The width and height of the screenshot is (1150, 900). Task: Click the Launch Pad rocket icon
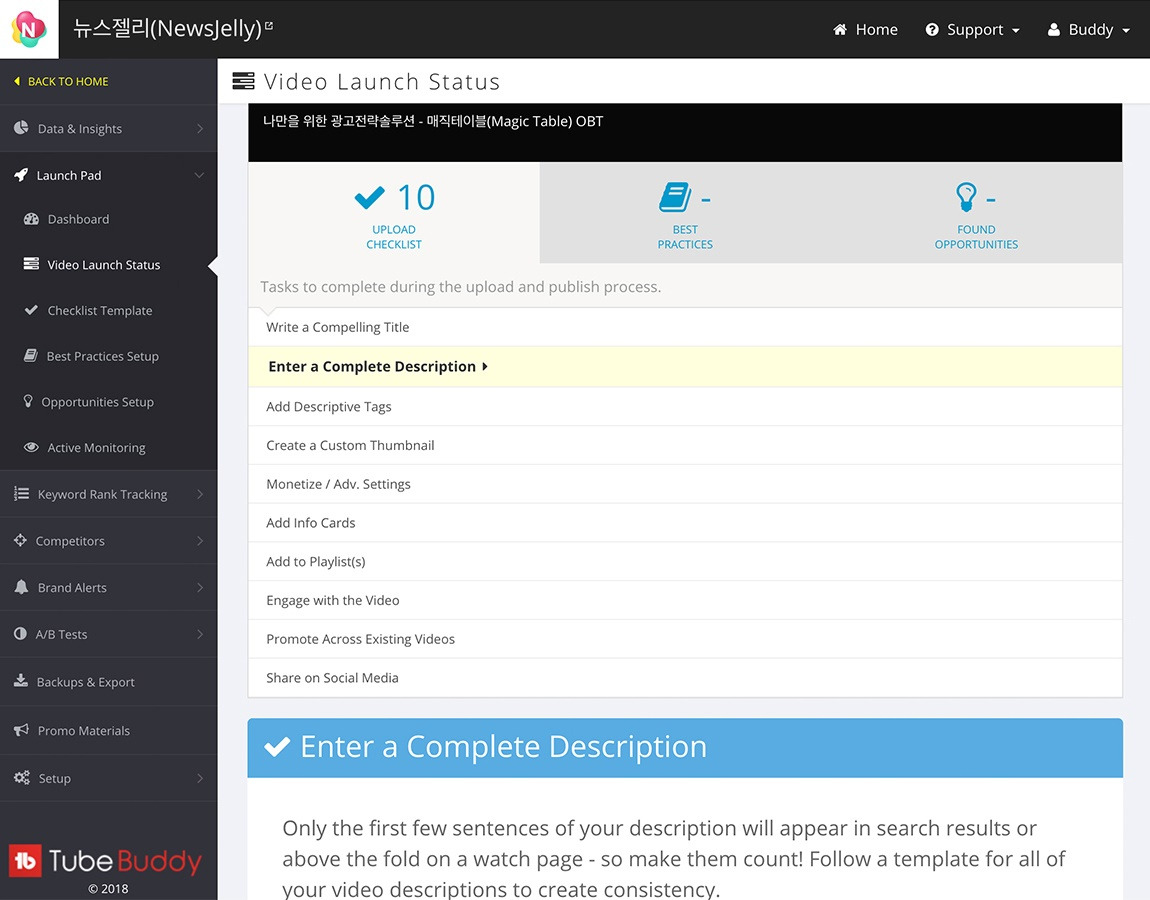pos(21,175)
